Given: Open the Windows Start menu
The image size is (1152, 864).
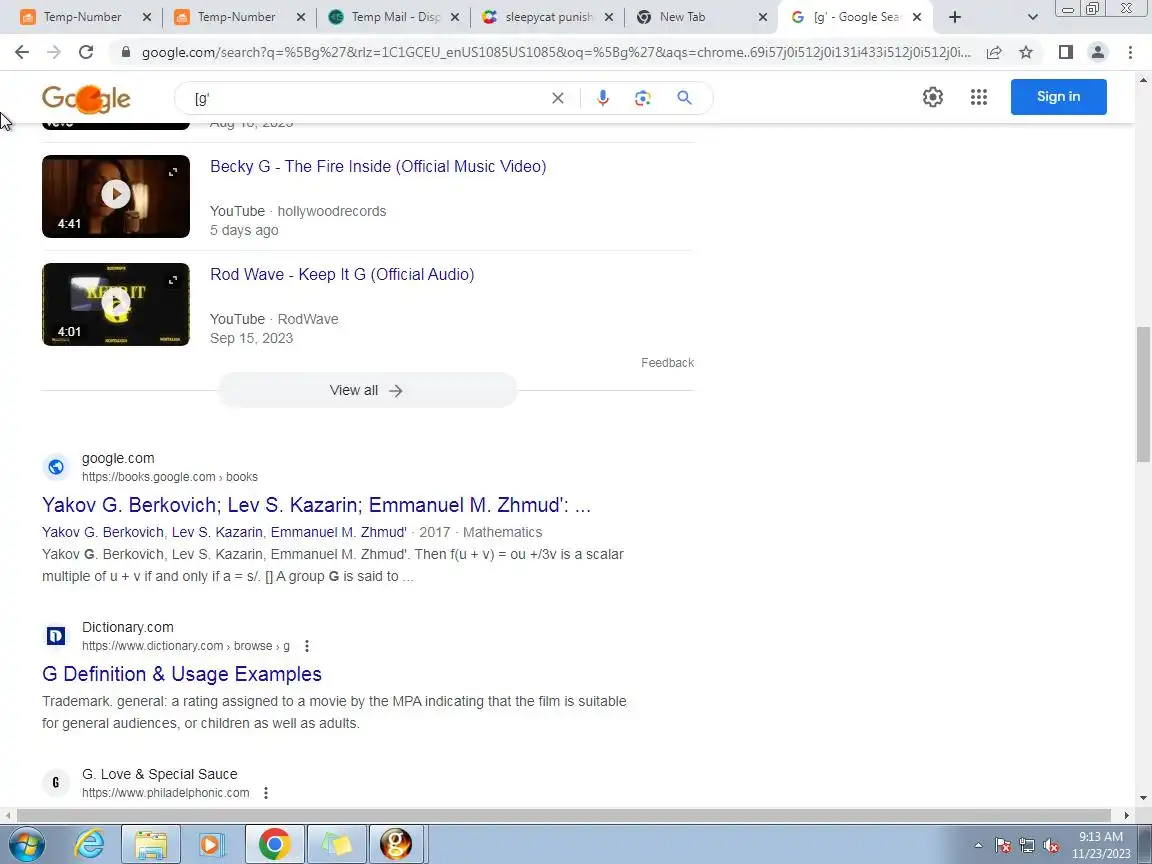Looking at the screenshot, I should click(26, 844).
